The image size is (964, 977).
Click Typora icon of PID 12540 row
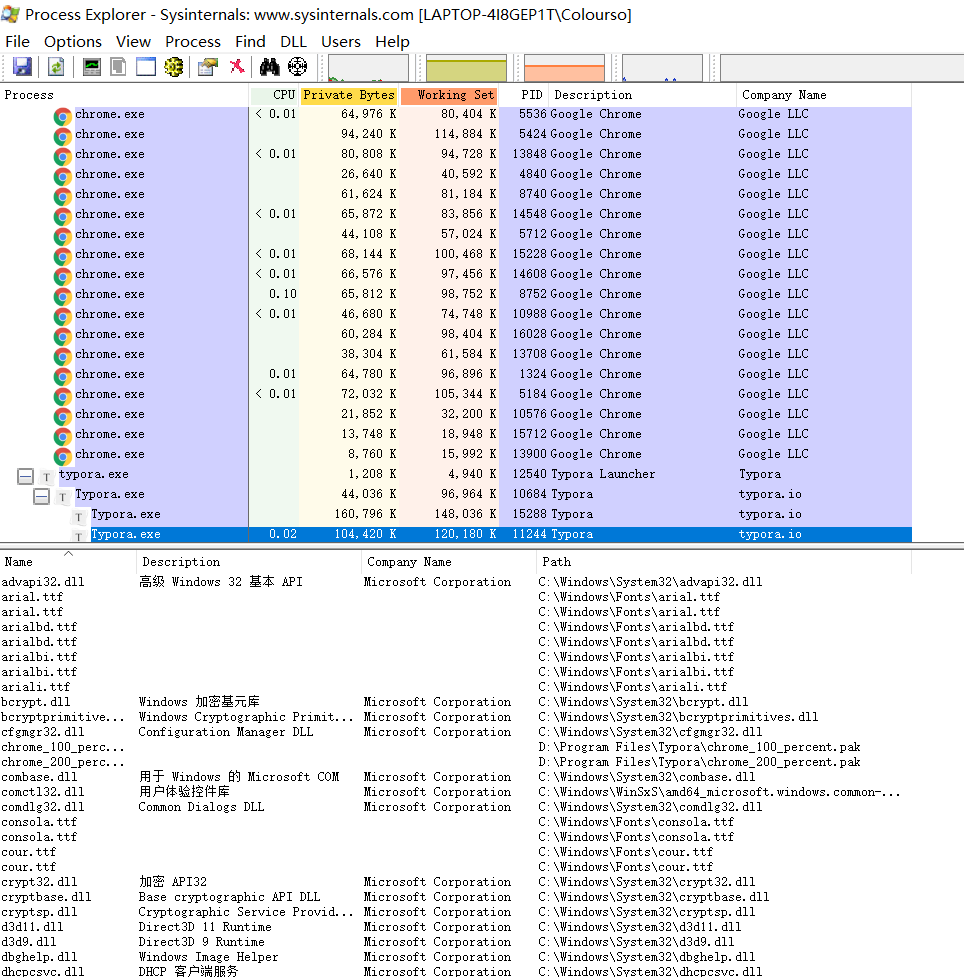(x=46, y=477)
